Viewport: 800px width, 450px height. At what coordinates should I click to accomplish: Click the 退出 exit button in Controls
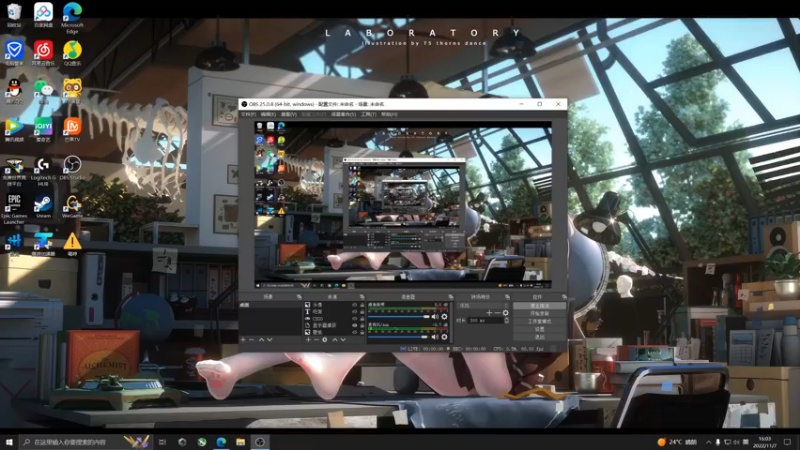tap(539, 337)
